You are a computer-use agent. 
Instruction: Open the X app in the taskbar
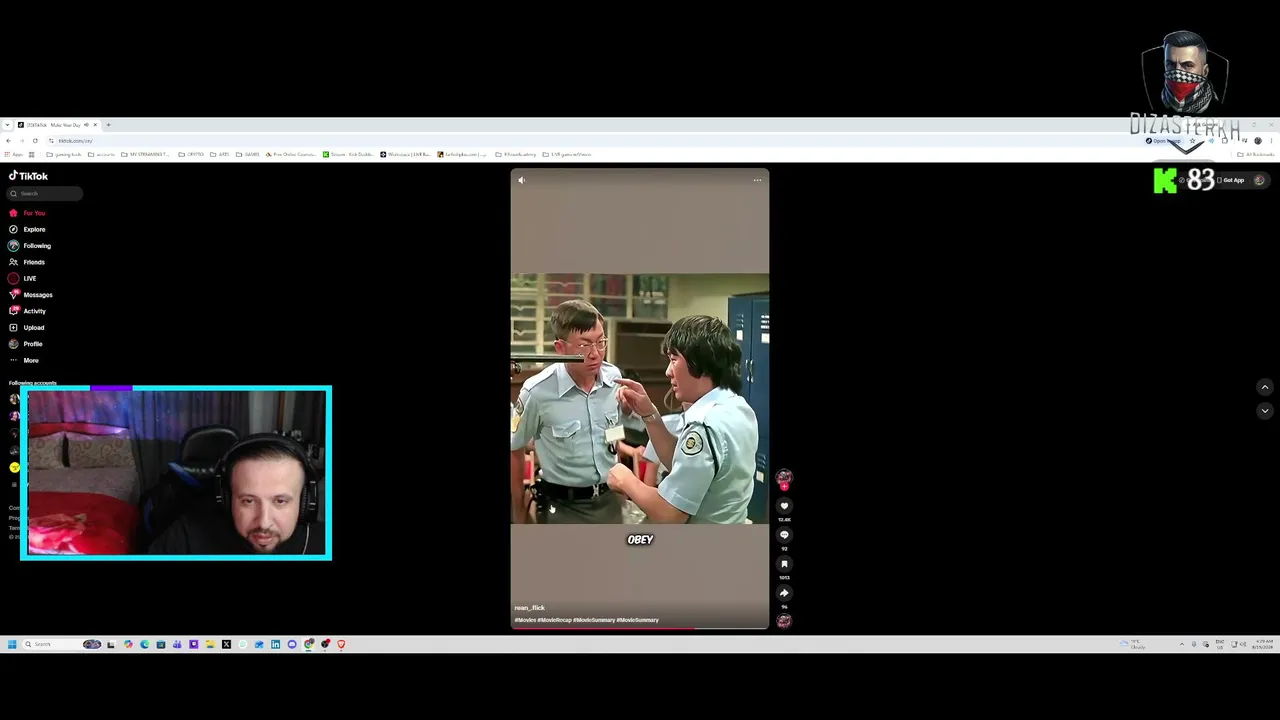226,644
